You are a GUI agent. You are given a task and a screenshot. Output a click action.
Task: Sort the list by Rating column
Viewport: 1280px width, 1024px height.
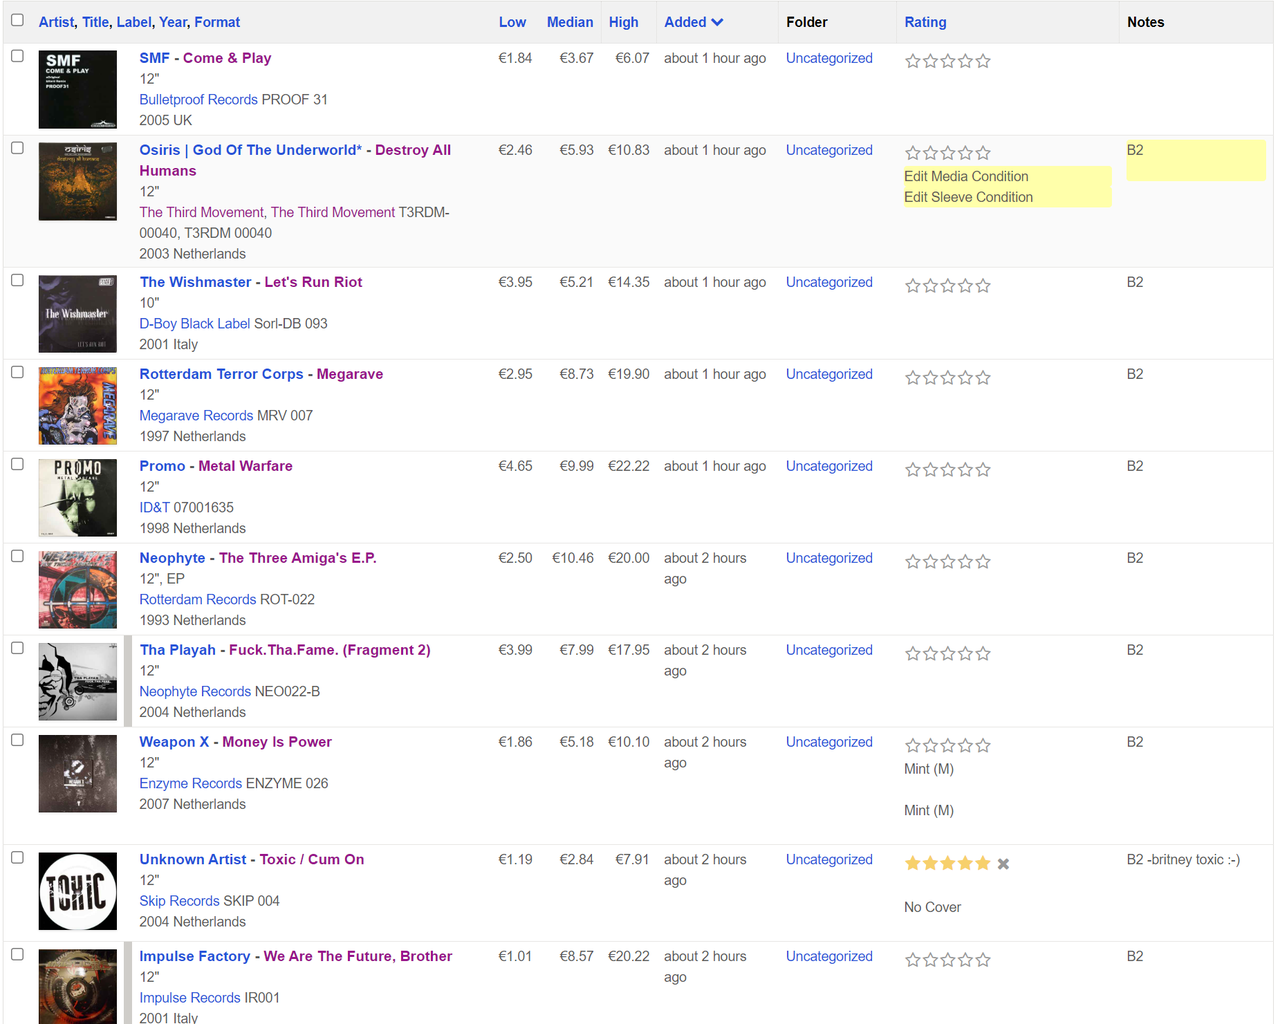[x=924, y=22]
